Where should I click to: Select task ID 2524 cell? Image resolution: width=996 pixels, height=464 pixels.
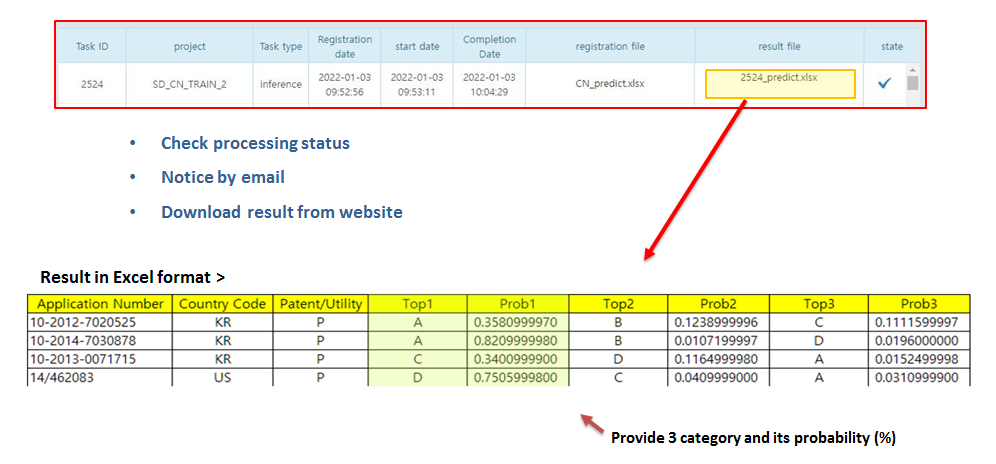[x=92, y=84]
